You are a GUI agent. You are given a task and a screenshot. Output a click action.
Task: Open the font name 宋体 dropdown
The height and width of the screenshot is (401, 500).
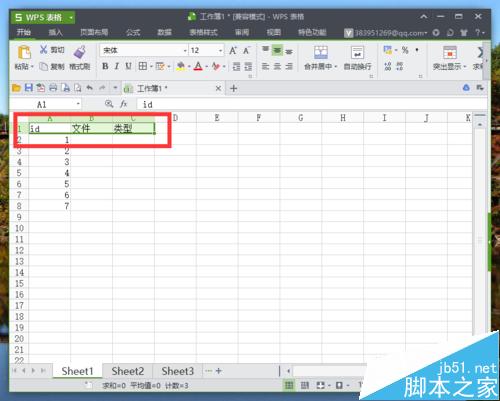(x=185, y=51)
